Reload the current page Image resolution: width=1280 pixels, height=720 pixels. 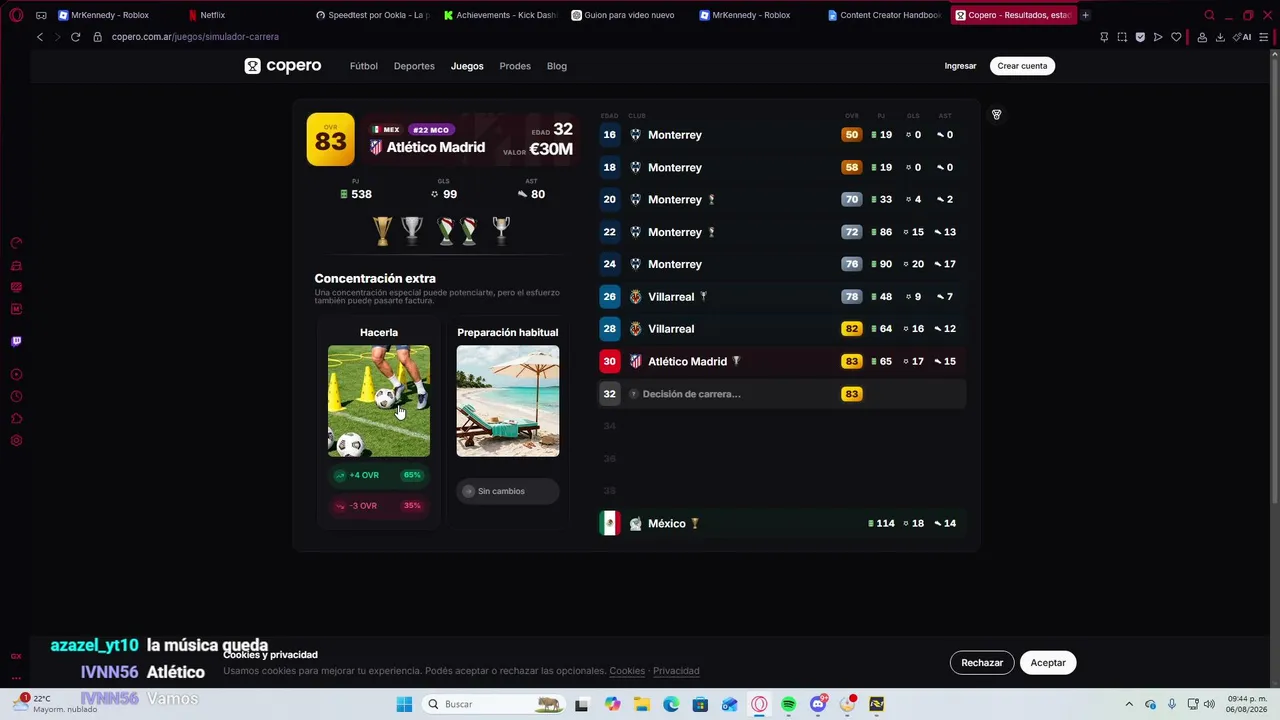(75, 37)
